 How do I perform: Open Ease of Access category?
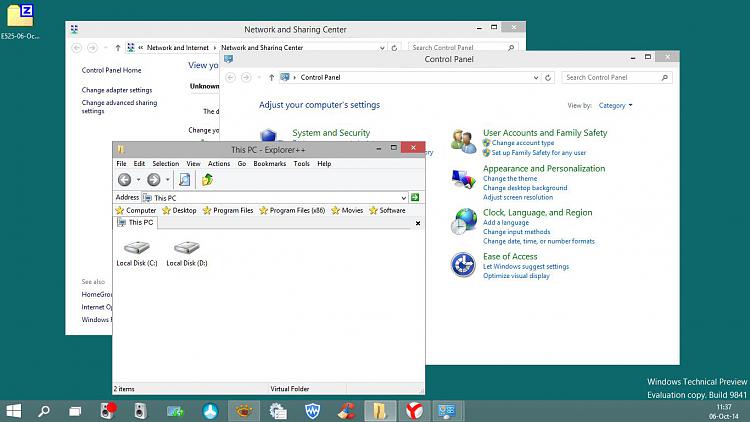pos(510,257)
